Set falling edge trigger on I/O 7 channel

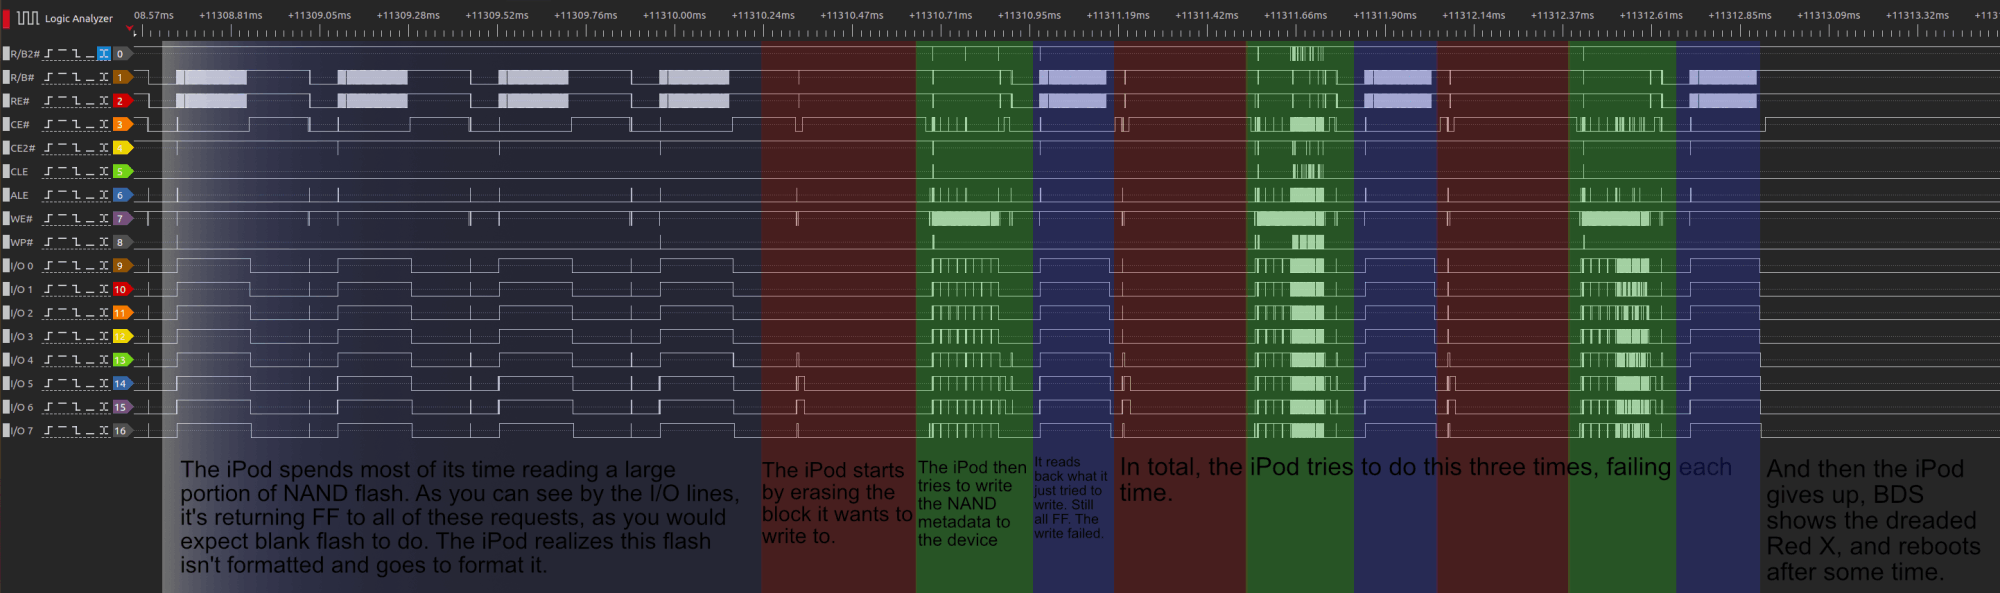click(x=77, y=430)
